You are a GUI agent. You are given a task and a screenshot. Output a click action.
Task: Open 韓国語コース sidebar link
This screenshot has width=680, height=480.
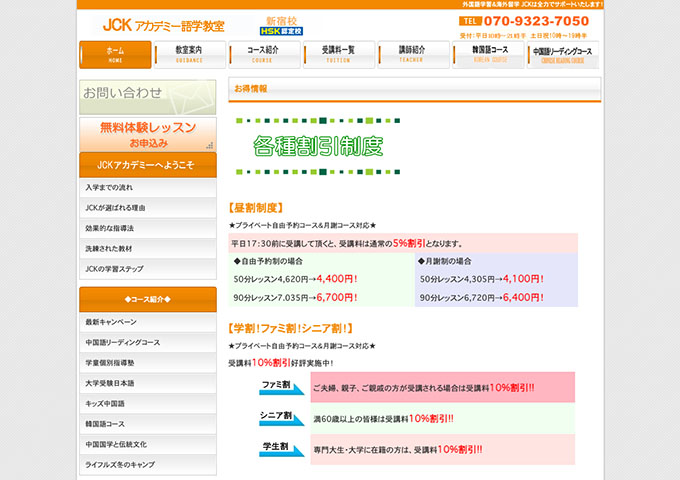(x=148, y=424)
